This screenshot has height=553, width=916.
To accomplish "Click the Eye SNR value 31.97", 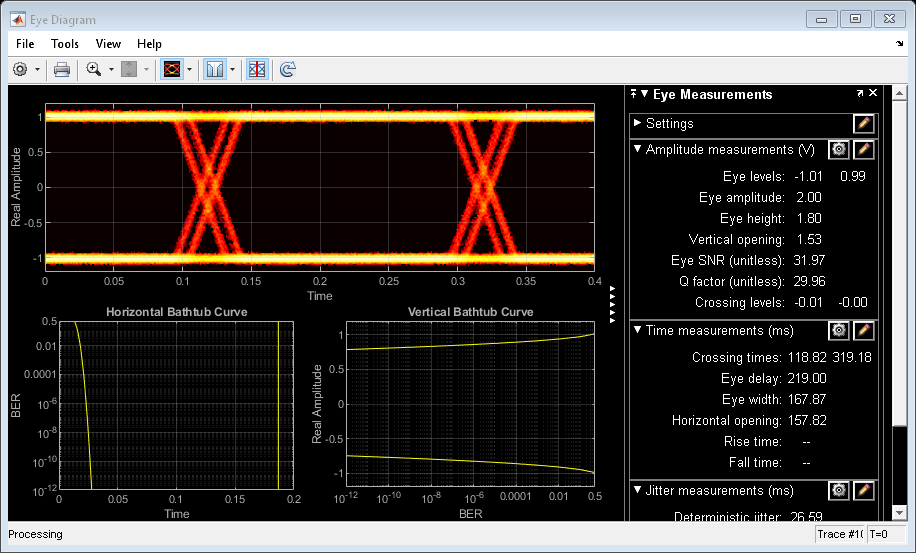I will tap(809, 260).
